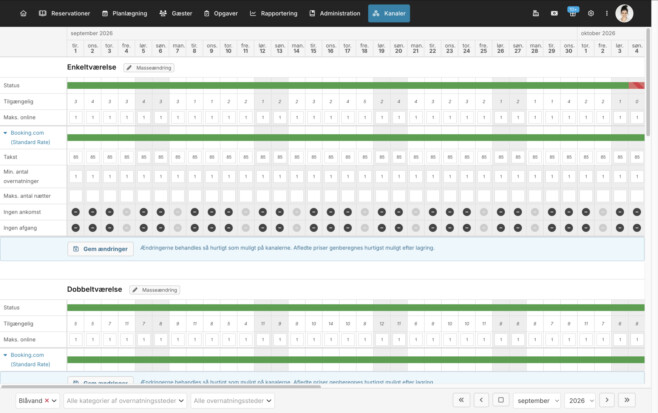The width and height of the screenshot is (658, 413).
Task: Go to previous period with single left arrow
Action: click(x=481, y=400)
